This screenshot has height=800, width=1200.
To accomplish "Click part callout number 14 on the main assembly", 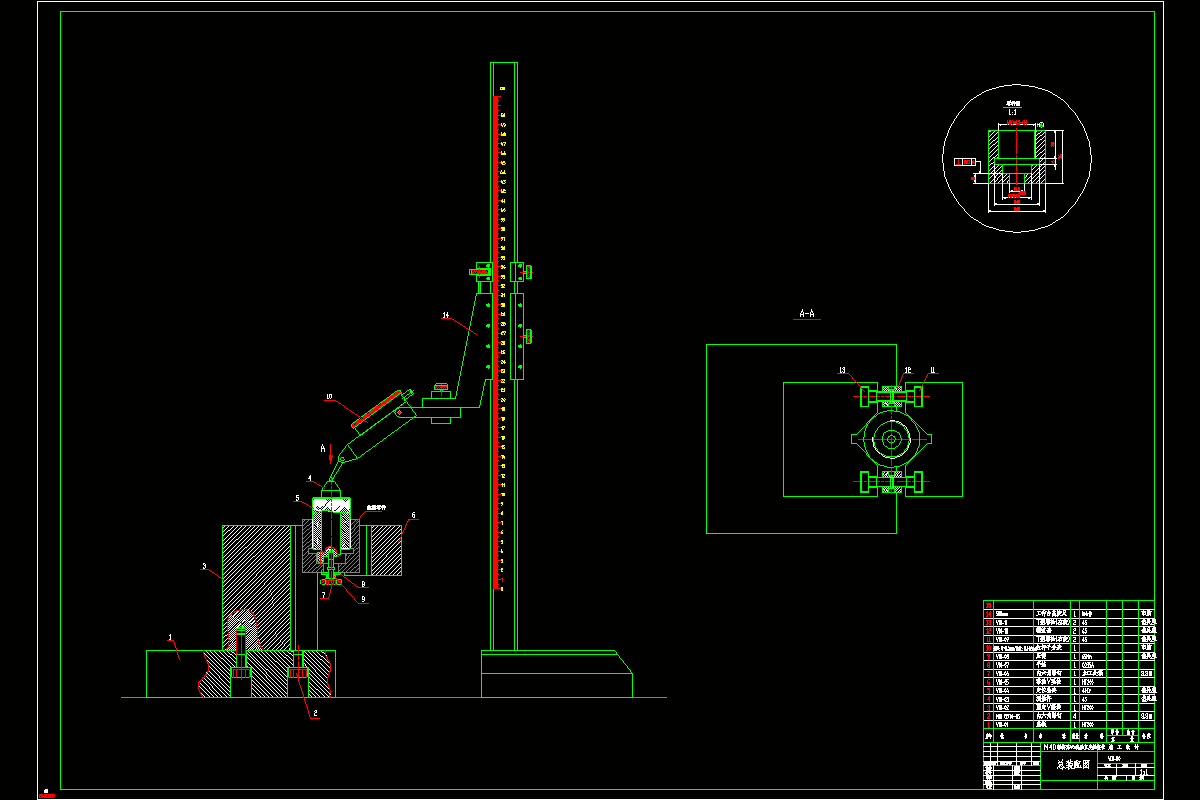I will (446, 316).
